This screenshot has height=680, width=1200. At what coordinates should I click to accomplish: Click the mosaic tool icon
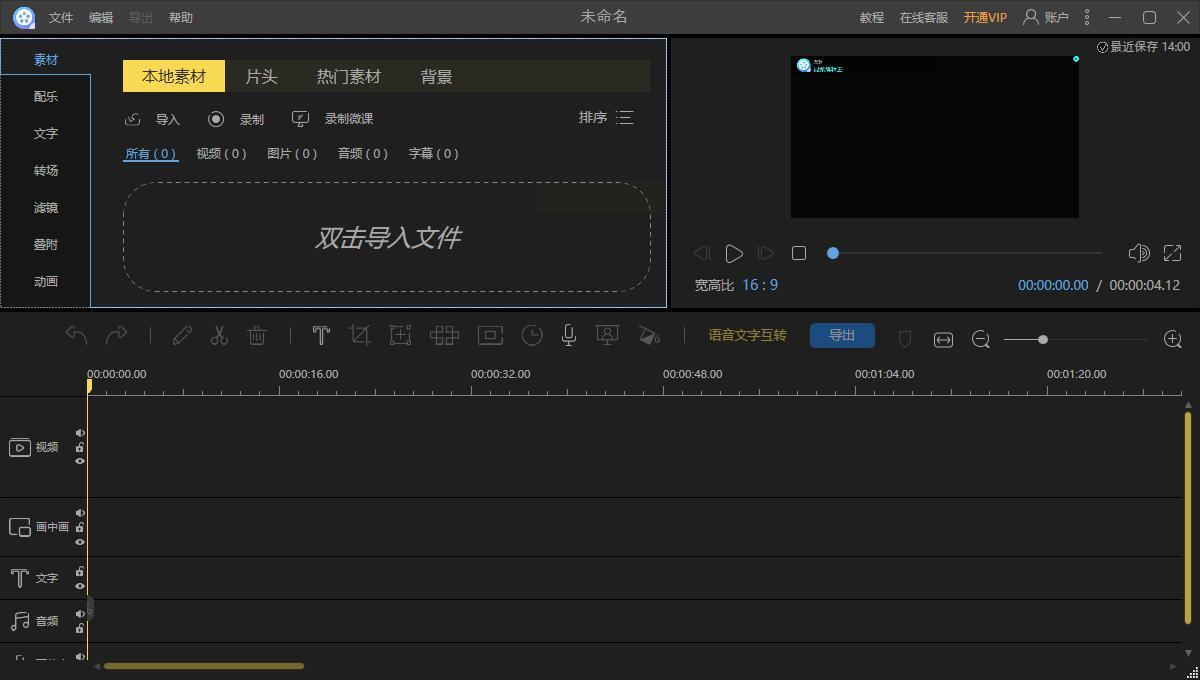click(x=444, y=336)
